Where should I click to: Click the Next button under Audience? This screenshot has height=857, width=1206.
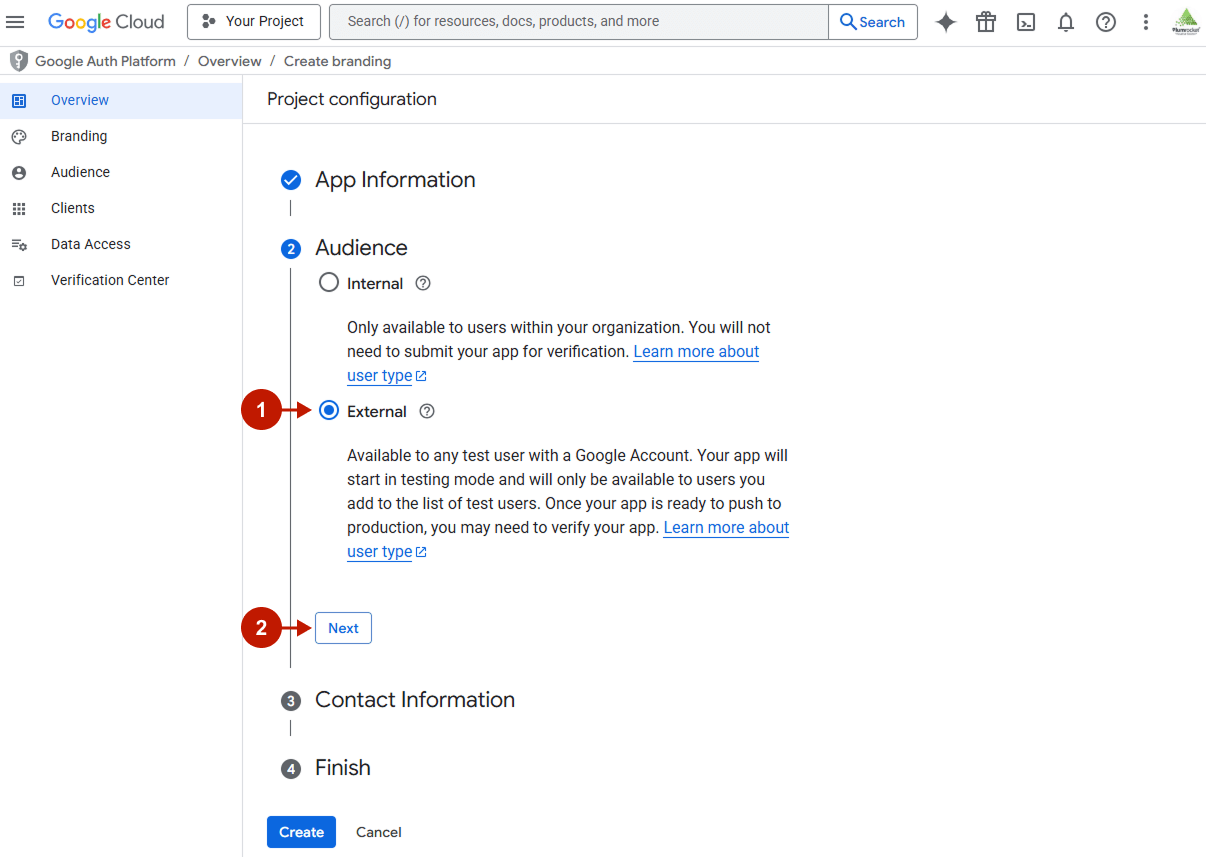[x=343, y=627]
